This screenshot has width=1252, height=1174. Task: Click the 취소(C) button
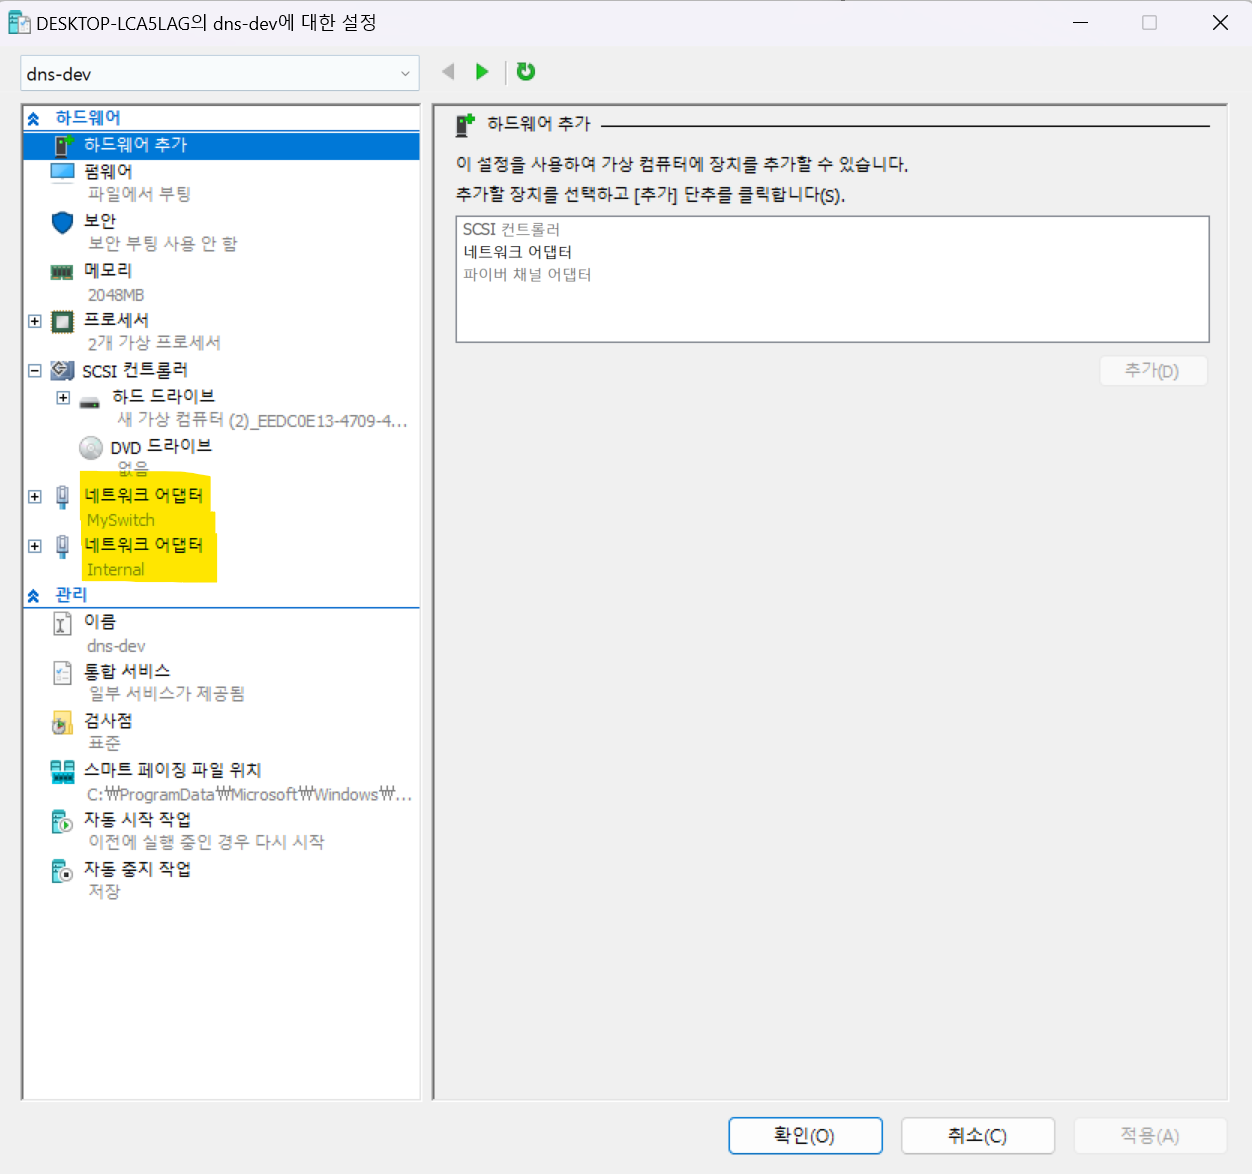(x=978, y=1136)
